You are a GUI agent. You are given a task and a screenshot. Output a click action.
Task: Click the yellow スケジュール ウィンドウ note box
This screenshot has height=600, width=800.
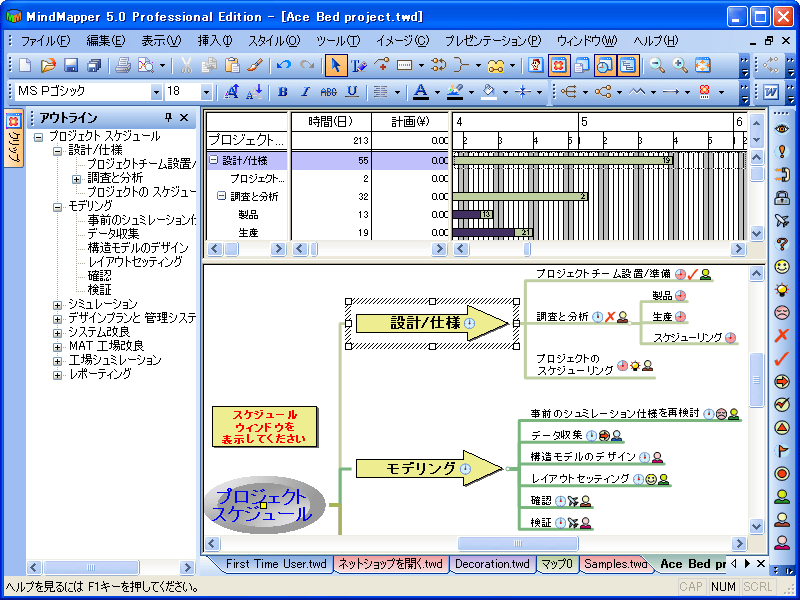pyautogui.click(x=264, y=427)
